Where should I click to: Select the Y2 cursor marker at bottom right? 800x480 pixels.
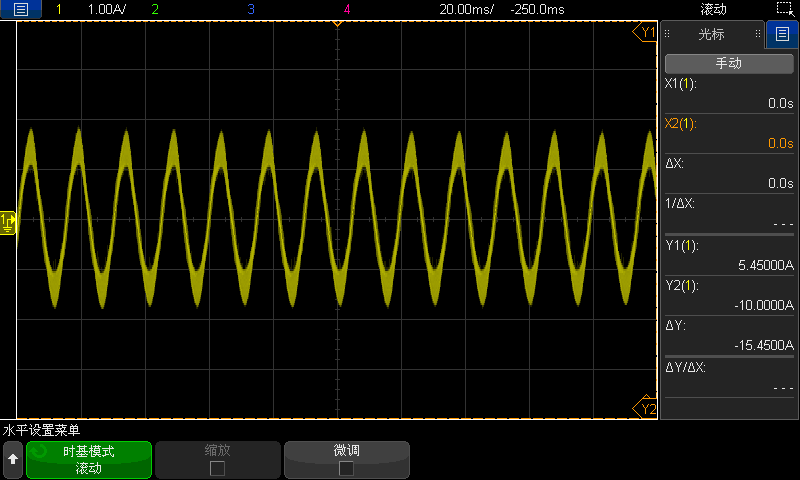point(646,408)
